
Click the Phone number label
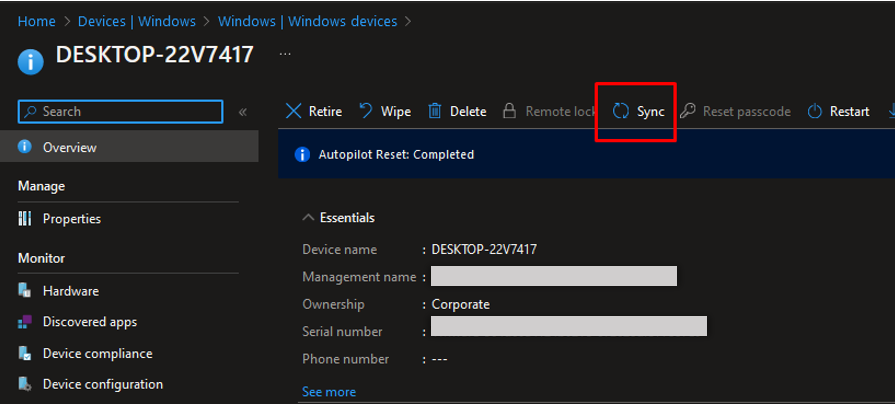point(345,359)
